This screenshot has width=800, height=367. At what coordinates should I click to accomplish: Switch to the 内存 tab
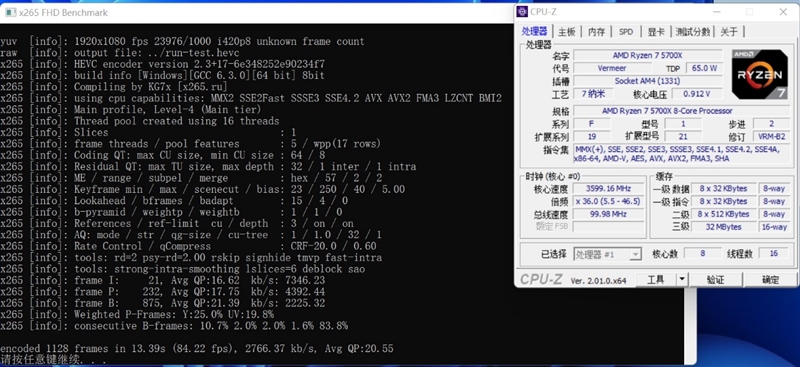point(596,32)
